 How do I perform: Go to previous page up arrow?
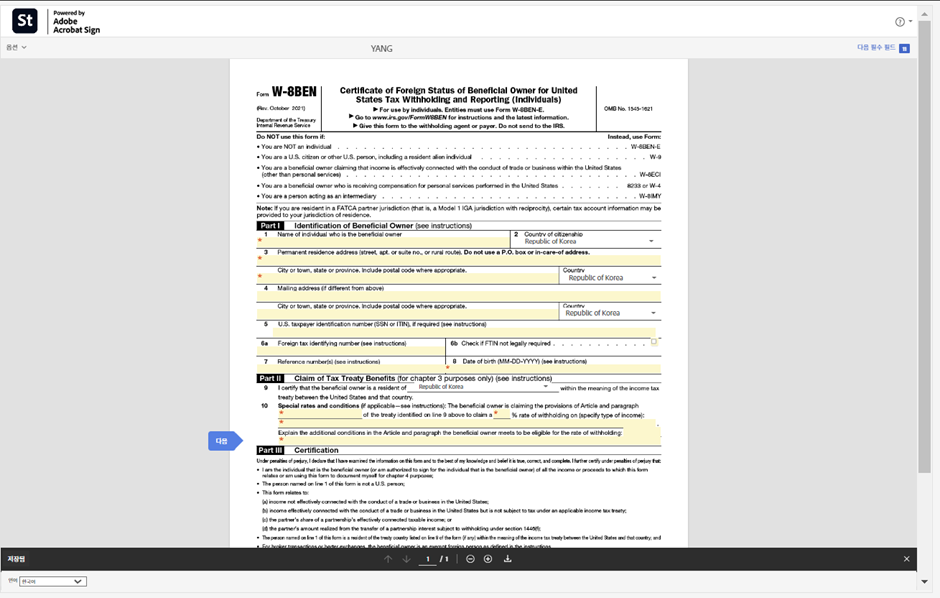388,559
